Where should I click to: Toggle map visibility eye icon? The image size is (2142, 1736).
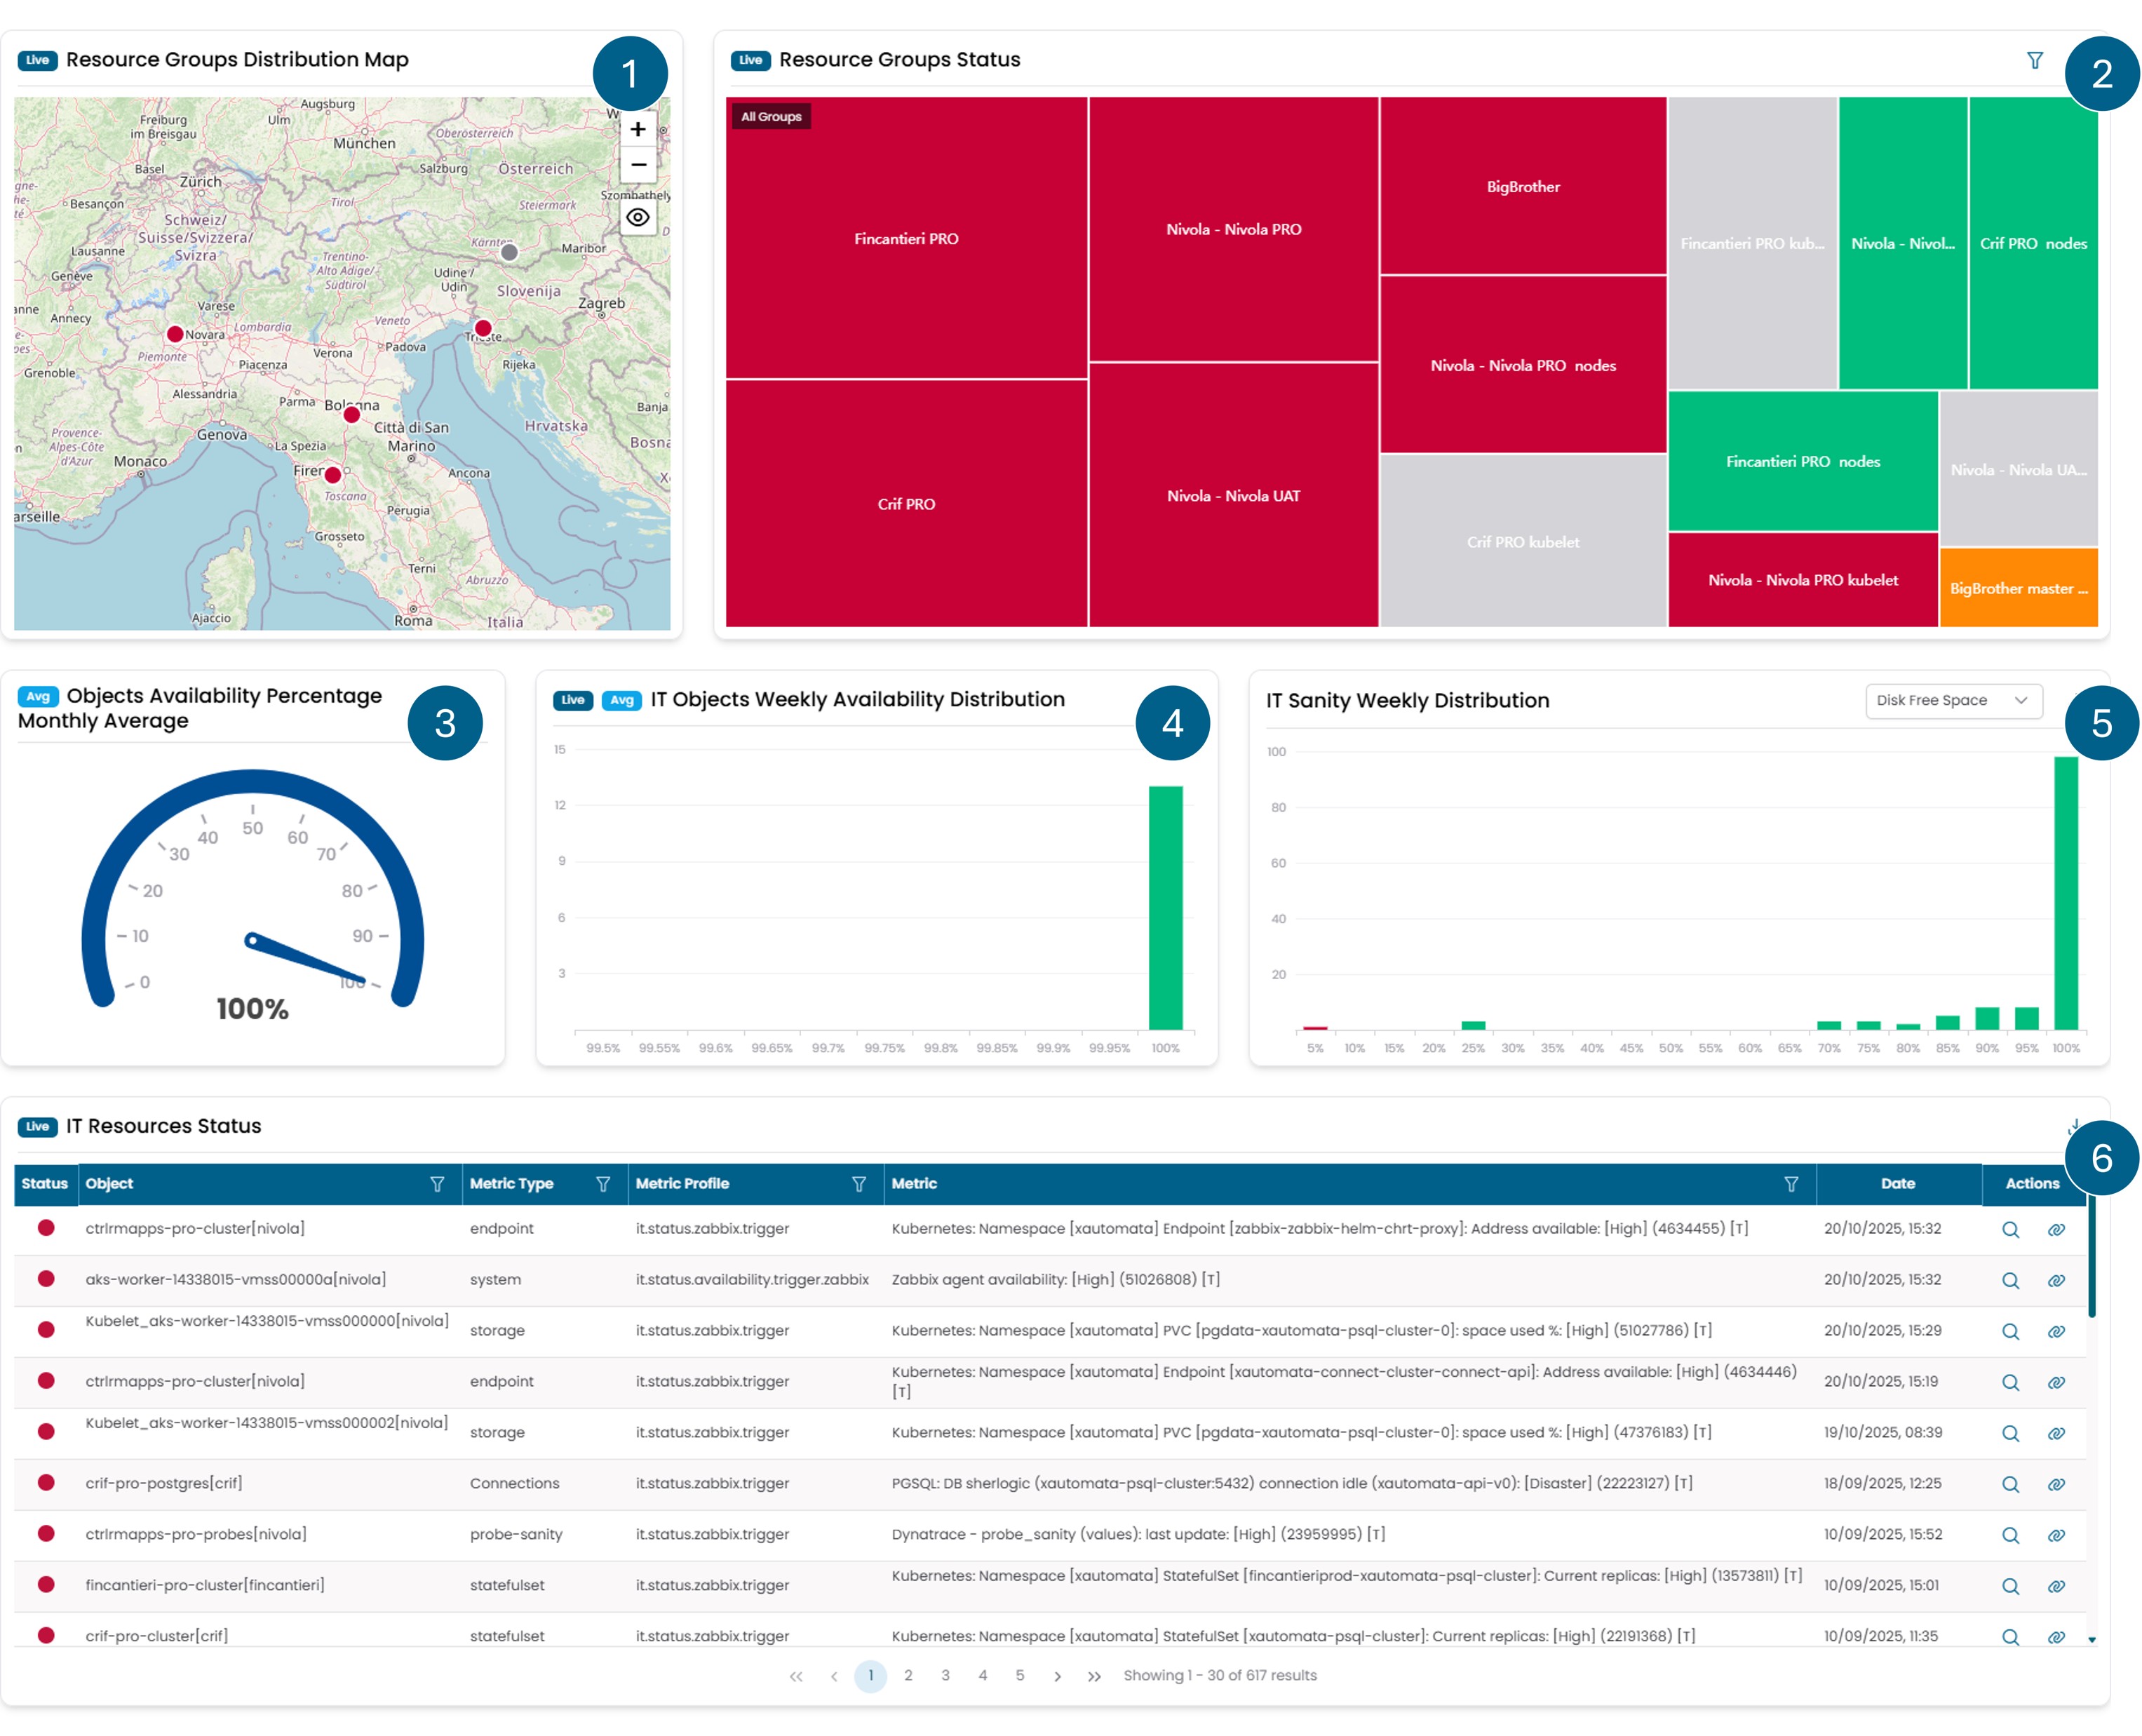pos(637,217)
